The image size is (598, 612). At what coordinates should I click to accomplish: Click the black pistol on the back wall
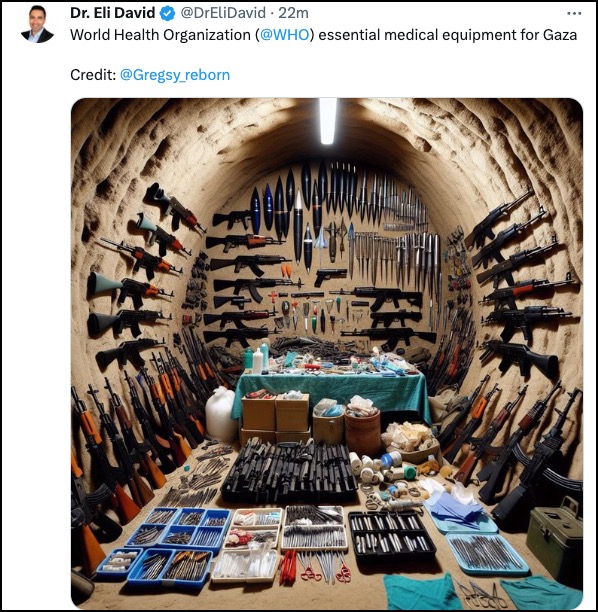click(330, 276)
